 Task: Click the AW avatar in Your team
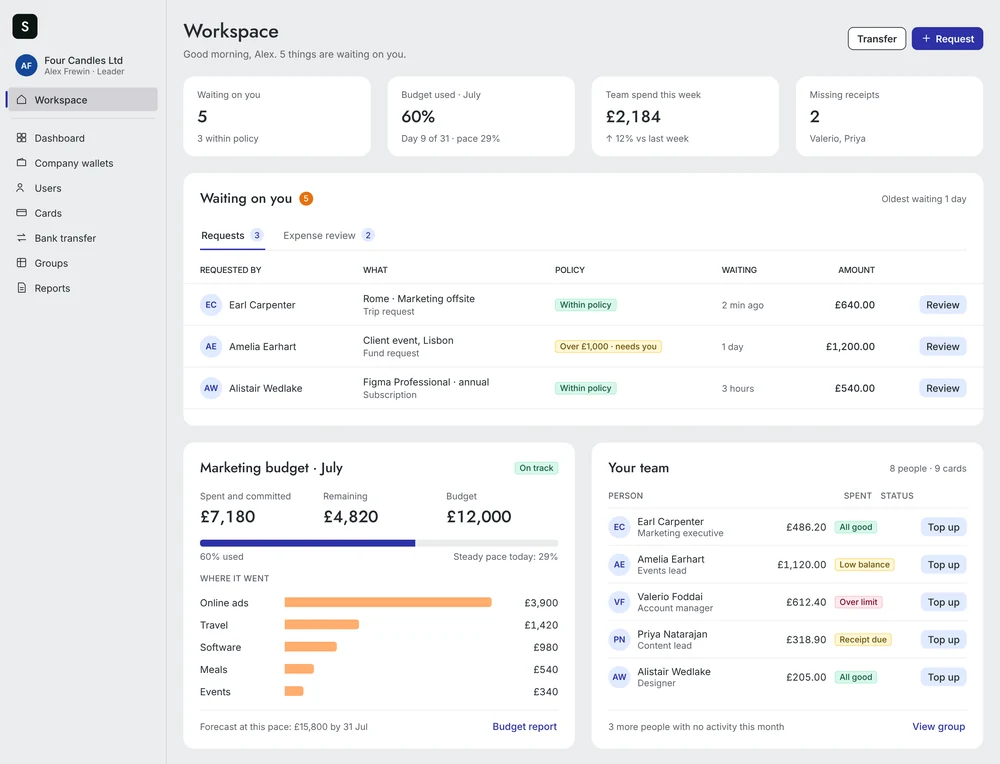[619, 677]
